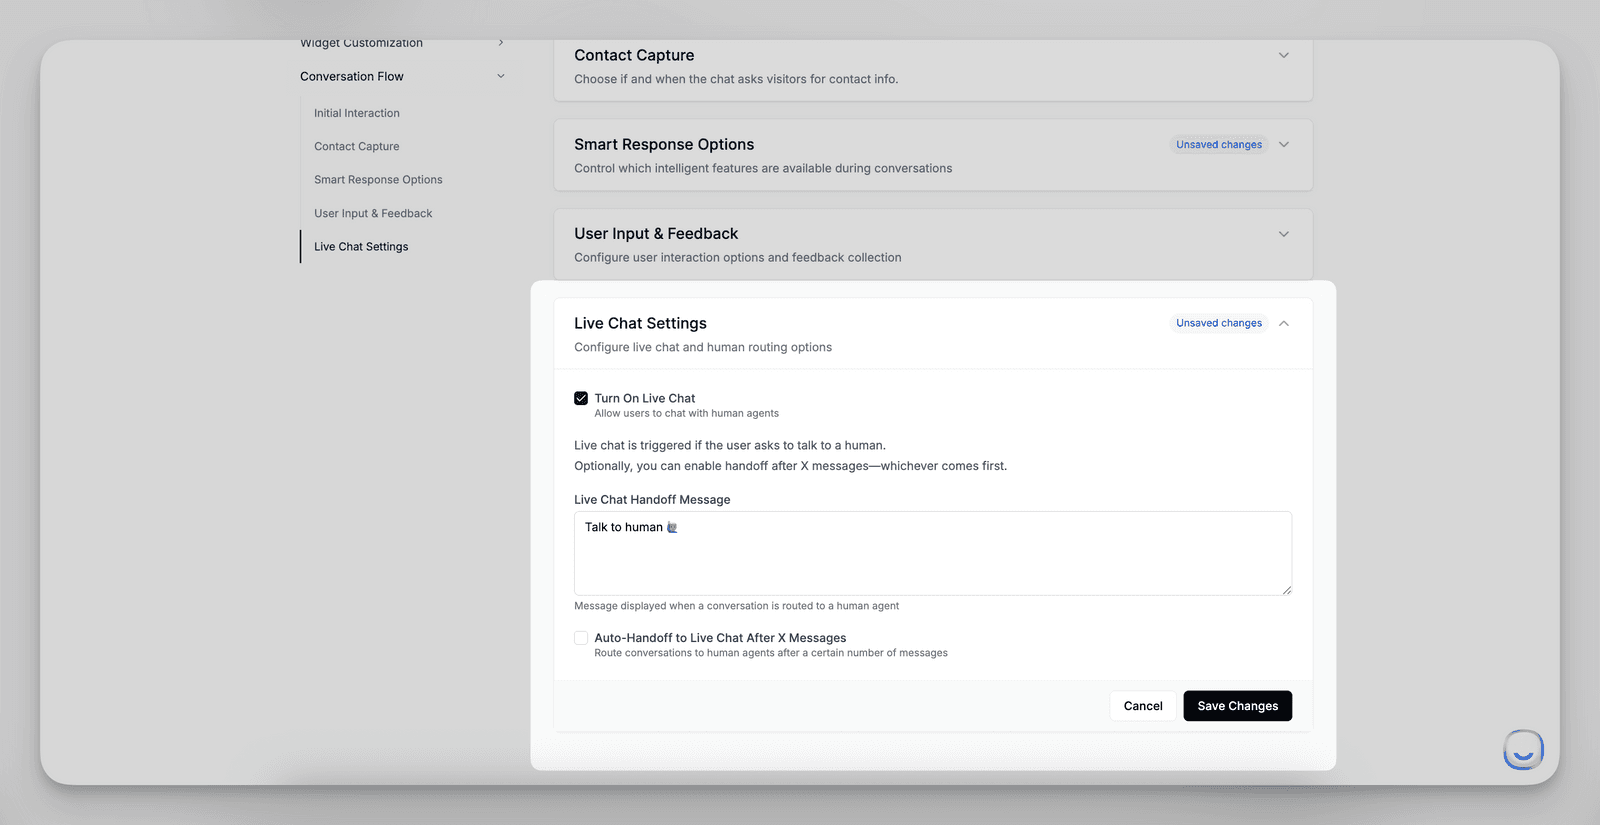Select Live Chat Settings in sidebar

(x=361, y=247)
